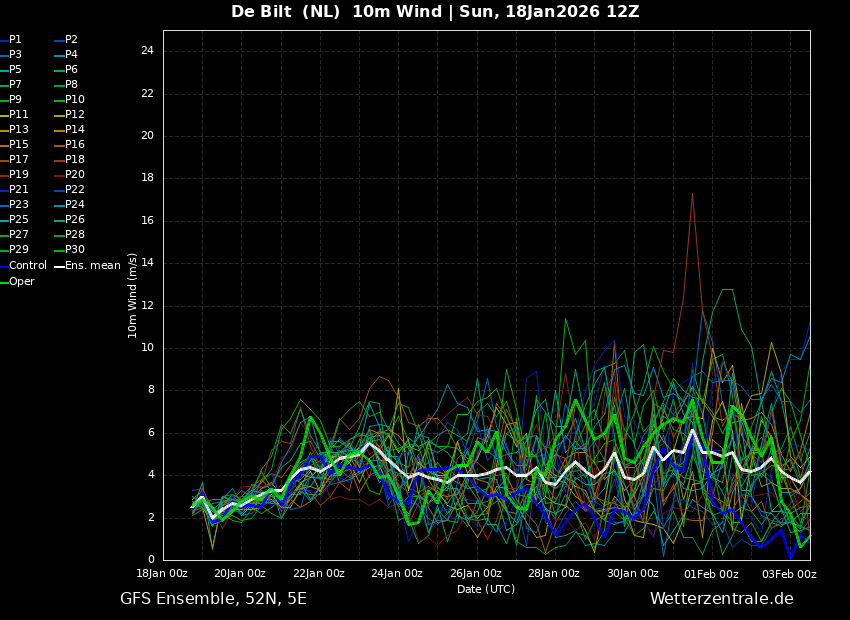Click the De Bilt 10m Wind chart title
The width and height of the screenshot is (850, 620).
[435, 12]
